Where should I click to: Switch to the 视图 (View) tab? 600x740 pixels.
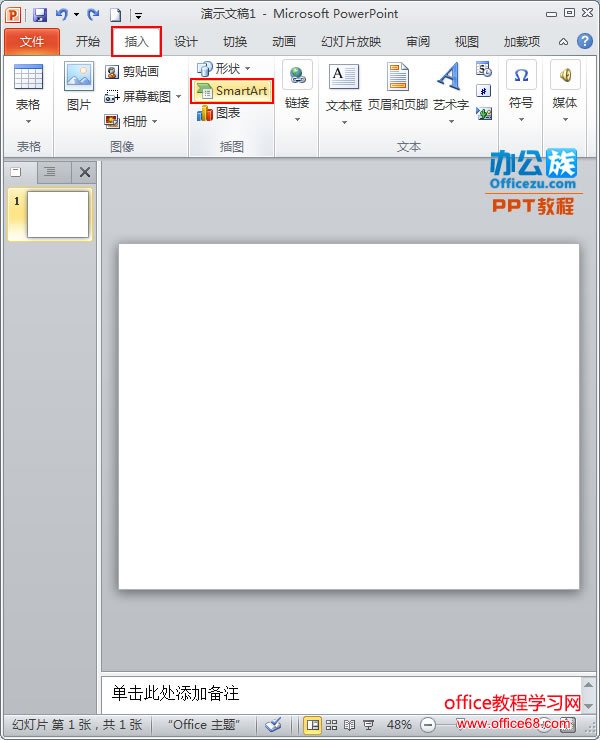coord(467,42)
